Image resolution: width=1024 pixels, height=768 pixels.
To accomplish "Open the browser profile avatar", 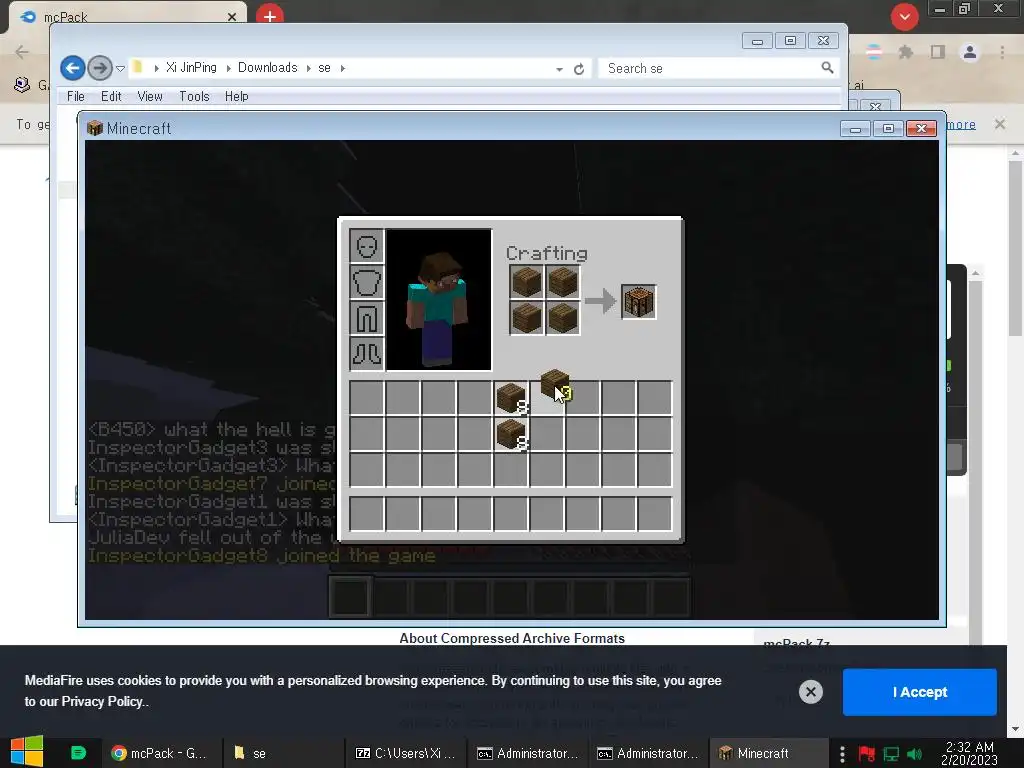I will tap(970, 52).
